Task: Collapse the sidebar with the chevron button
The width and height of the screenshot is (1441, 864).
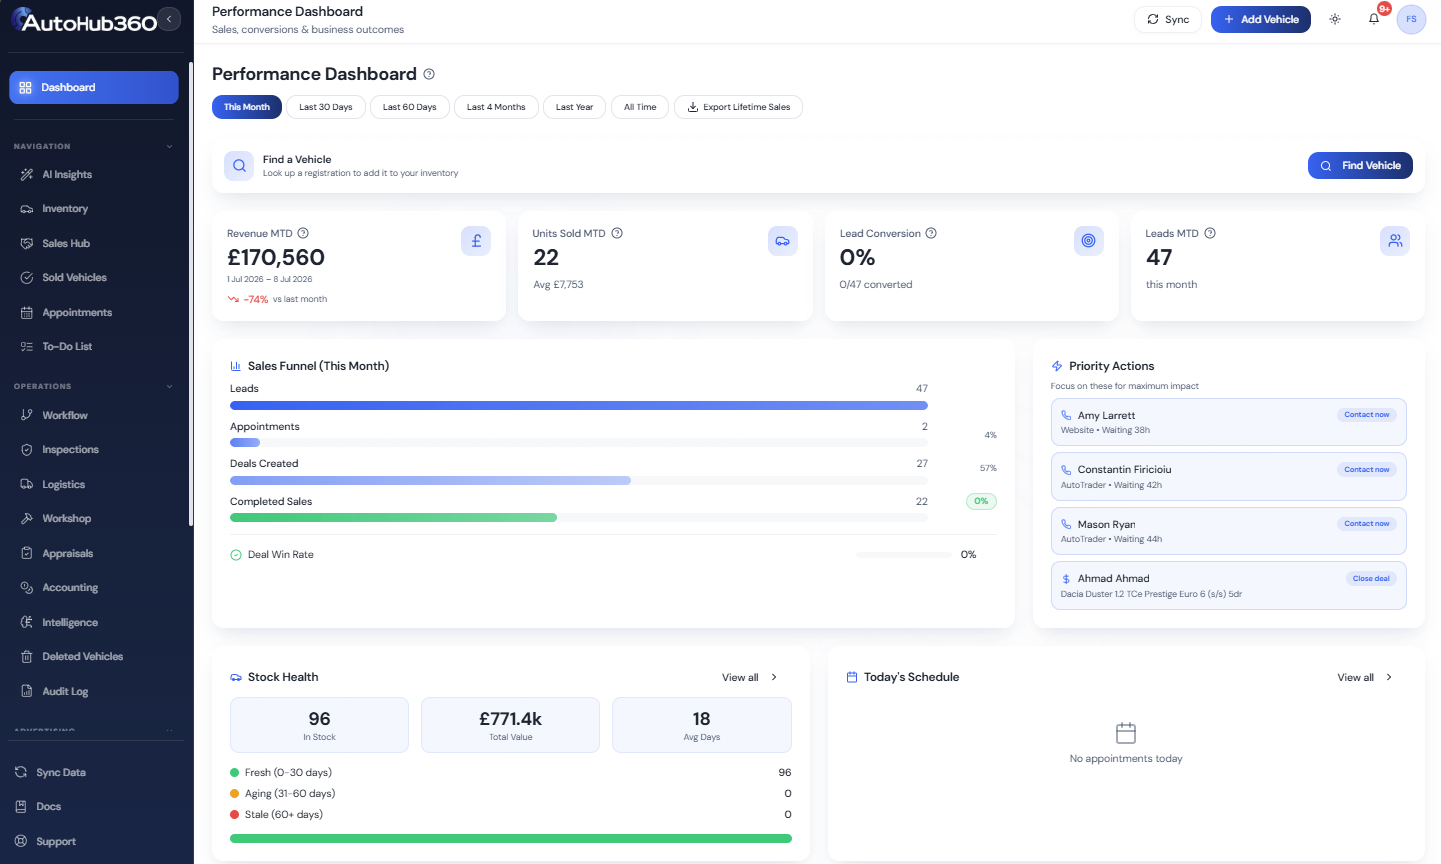Action: click(x=170, y=19)
